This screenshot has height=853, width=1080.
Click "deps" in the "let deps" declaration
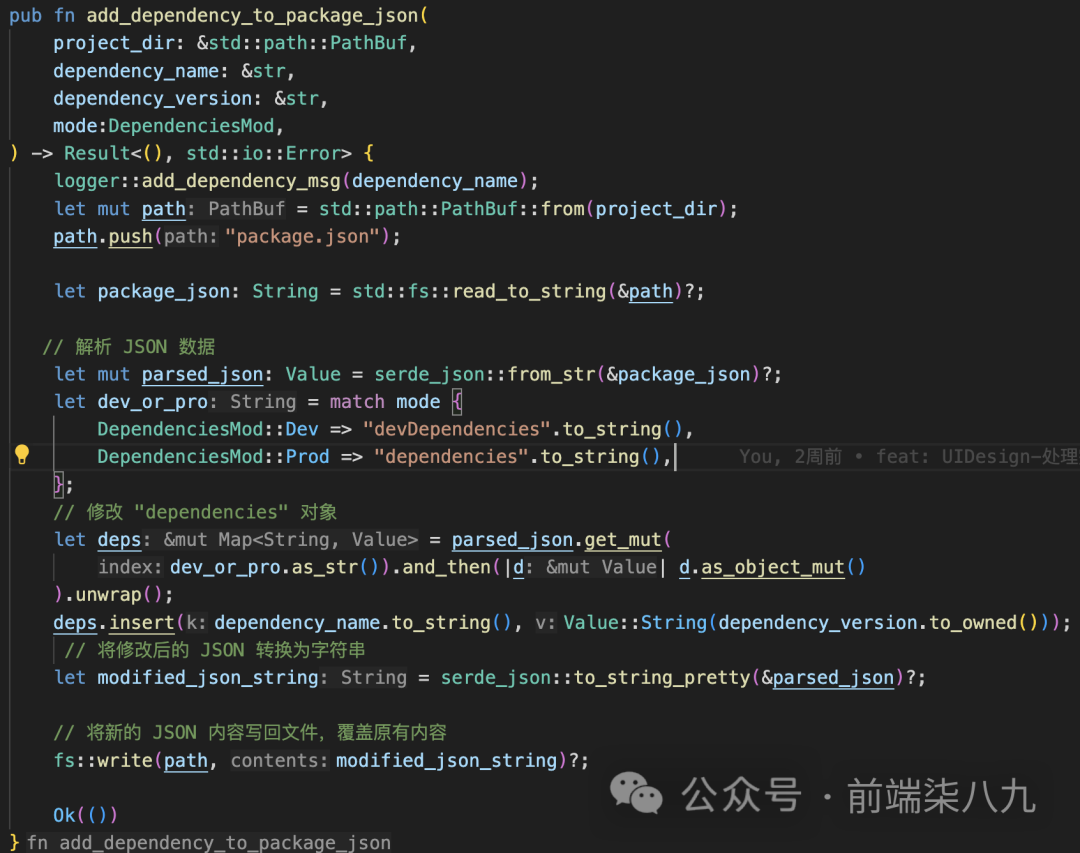(119, 539)
